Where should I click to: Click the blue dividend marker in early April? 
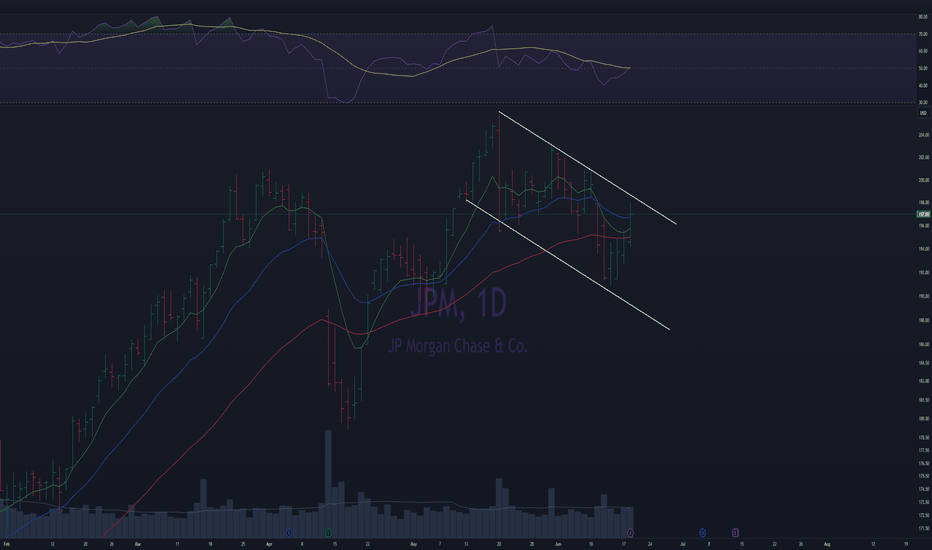point(289,533)
